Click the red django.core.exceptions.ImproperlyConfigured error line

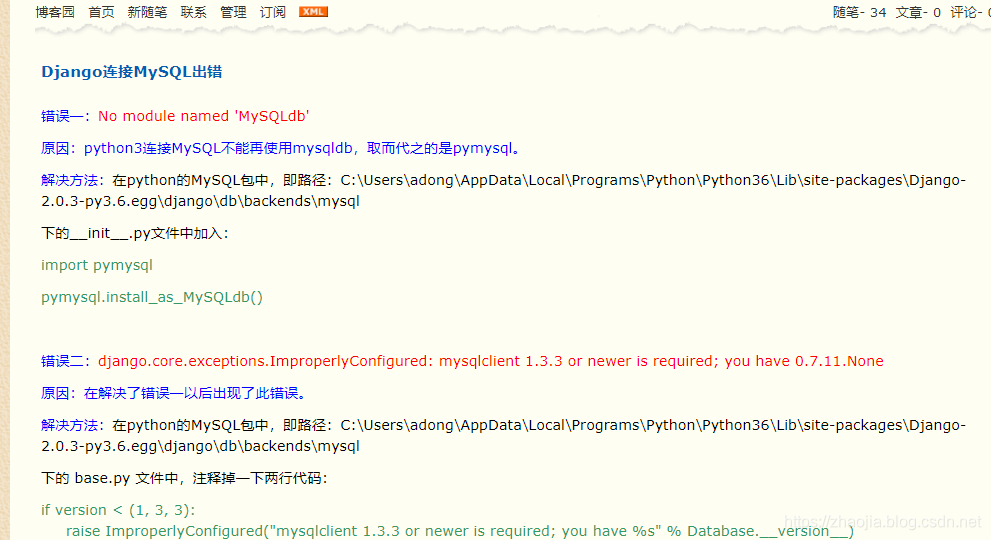click(x=490, y=361)
